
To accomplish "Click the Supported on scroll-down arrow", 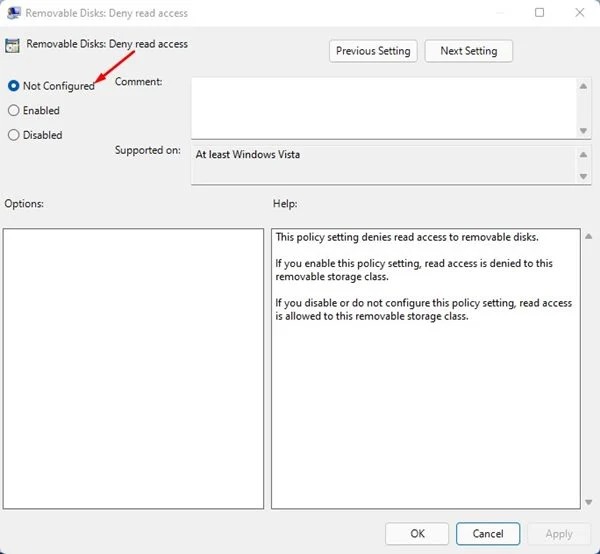I will pyautogui.click(x=583, y=176).
